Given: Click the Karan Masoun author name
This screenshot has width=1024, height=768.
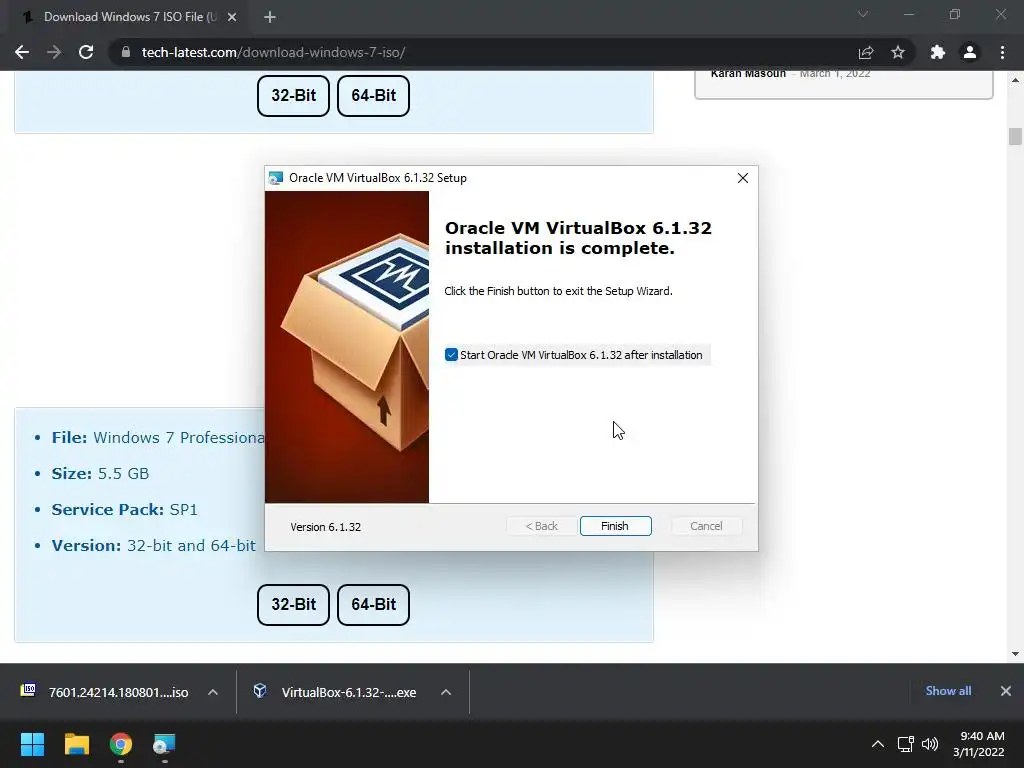Looking at the screenshot, I should click(748, 74).
